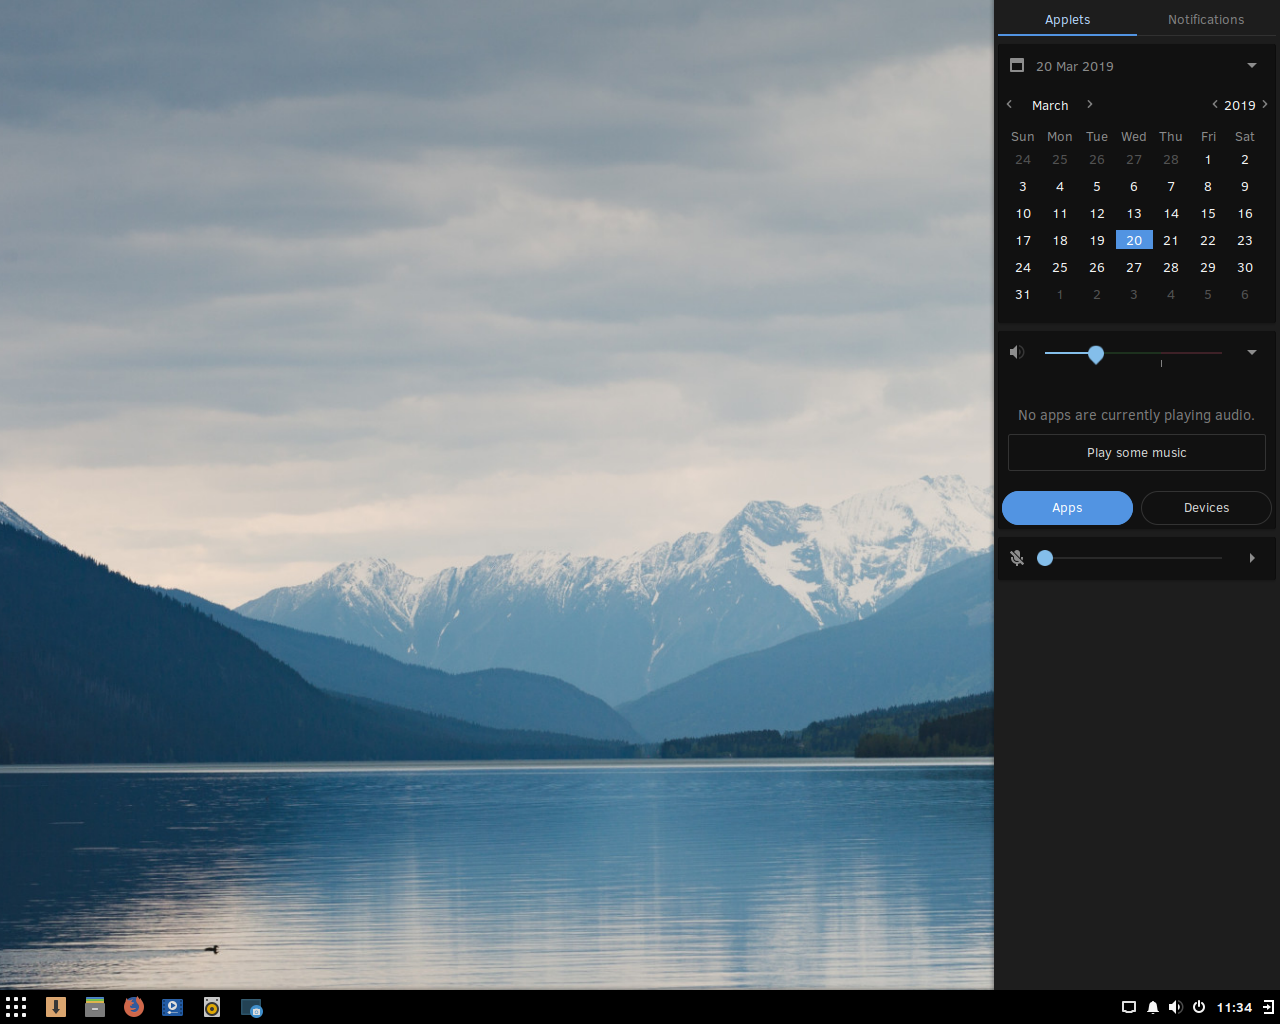The image size is (1280, 1024).
Task: Click the Play some music button
Action: point(1137,453)
